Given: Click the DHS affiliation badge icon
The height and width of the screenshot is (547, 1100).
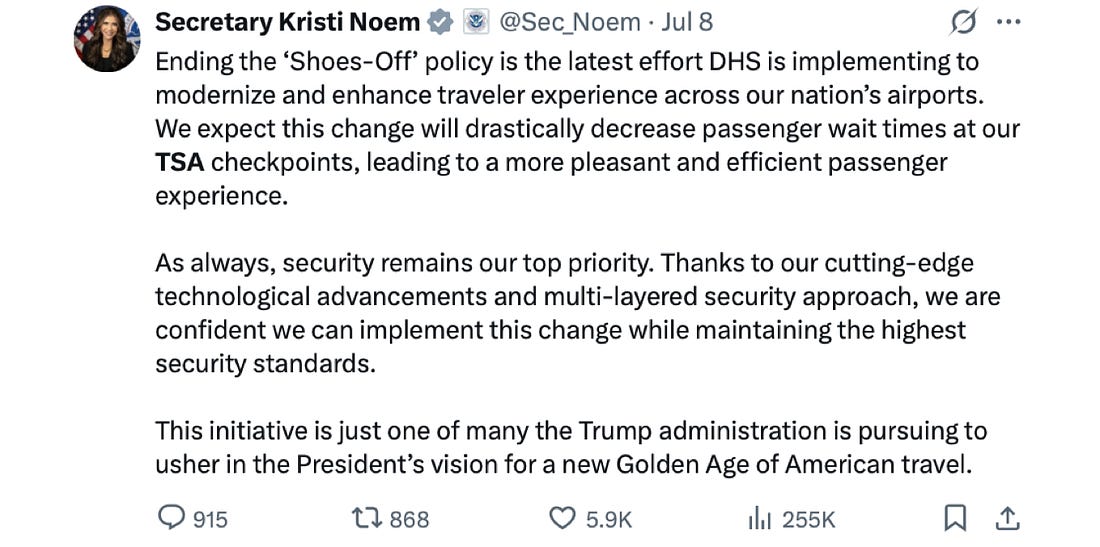Looking at the screenshot, I should tap(475, 22).
